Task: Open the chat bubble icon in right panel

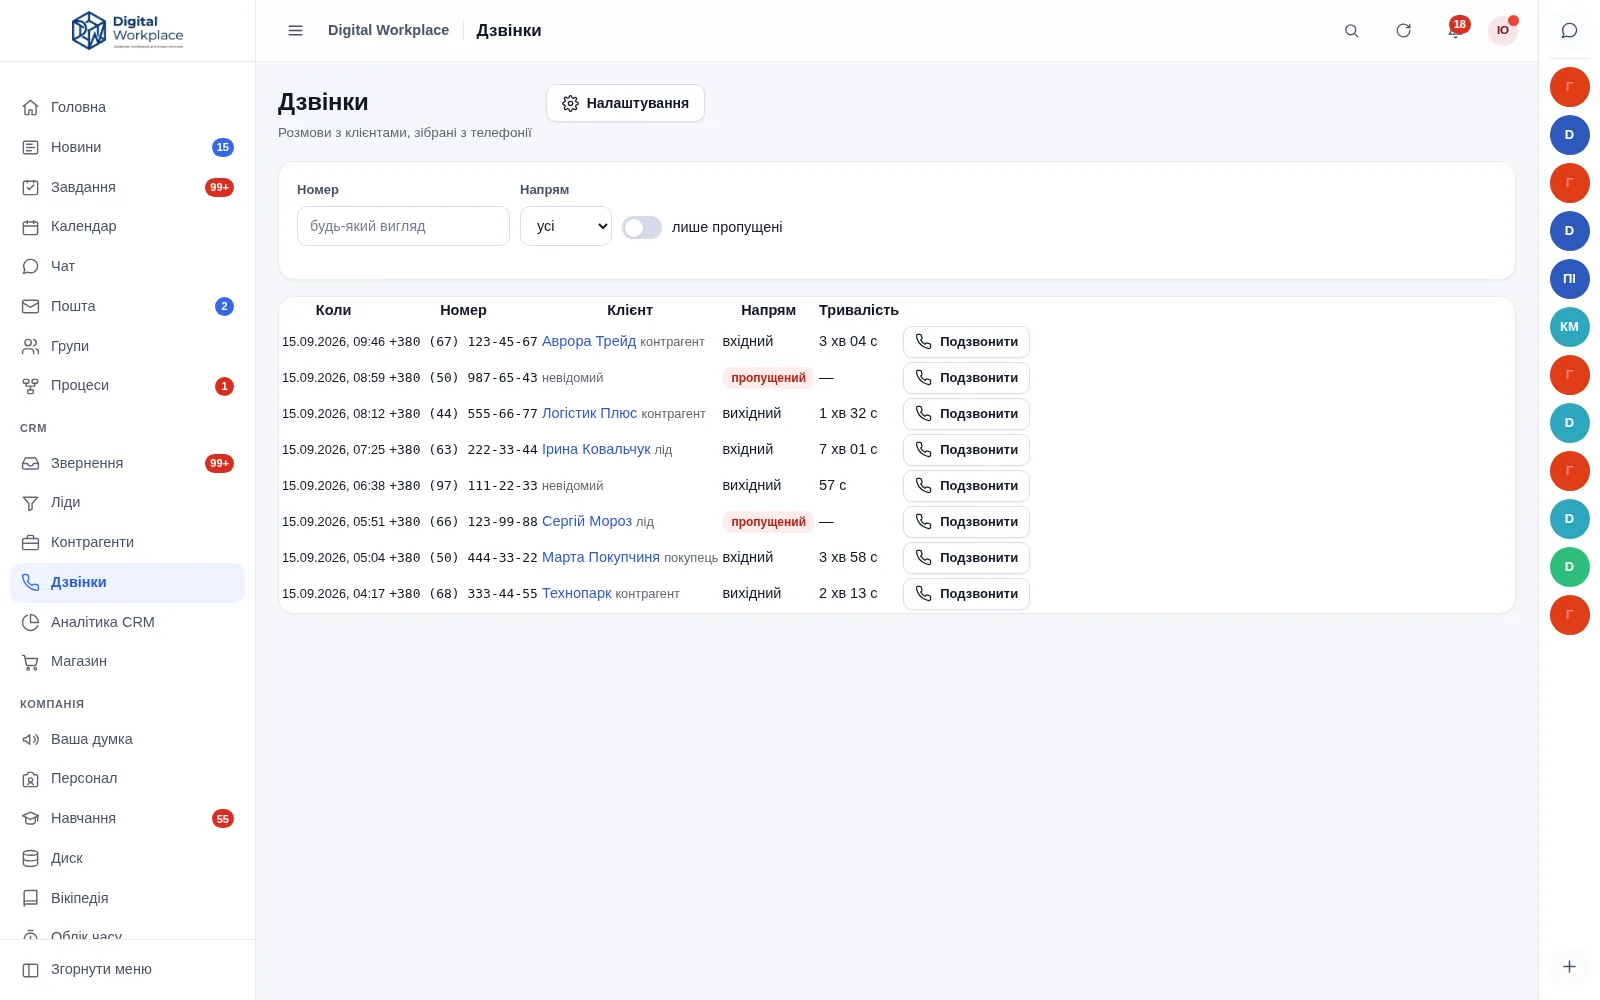Action: 1569,31
